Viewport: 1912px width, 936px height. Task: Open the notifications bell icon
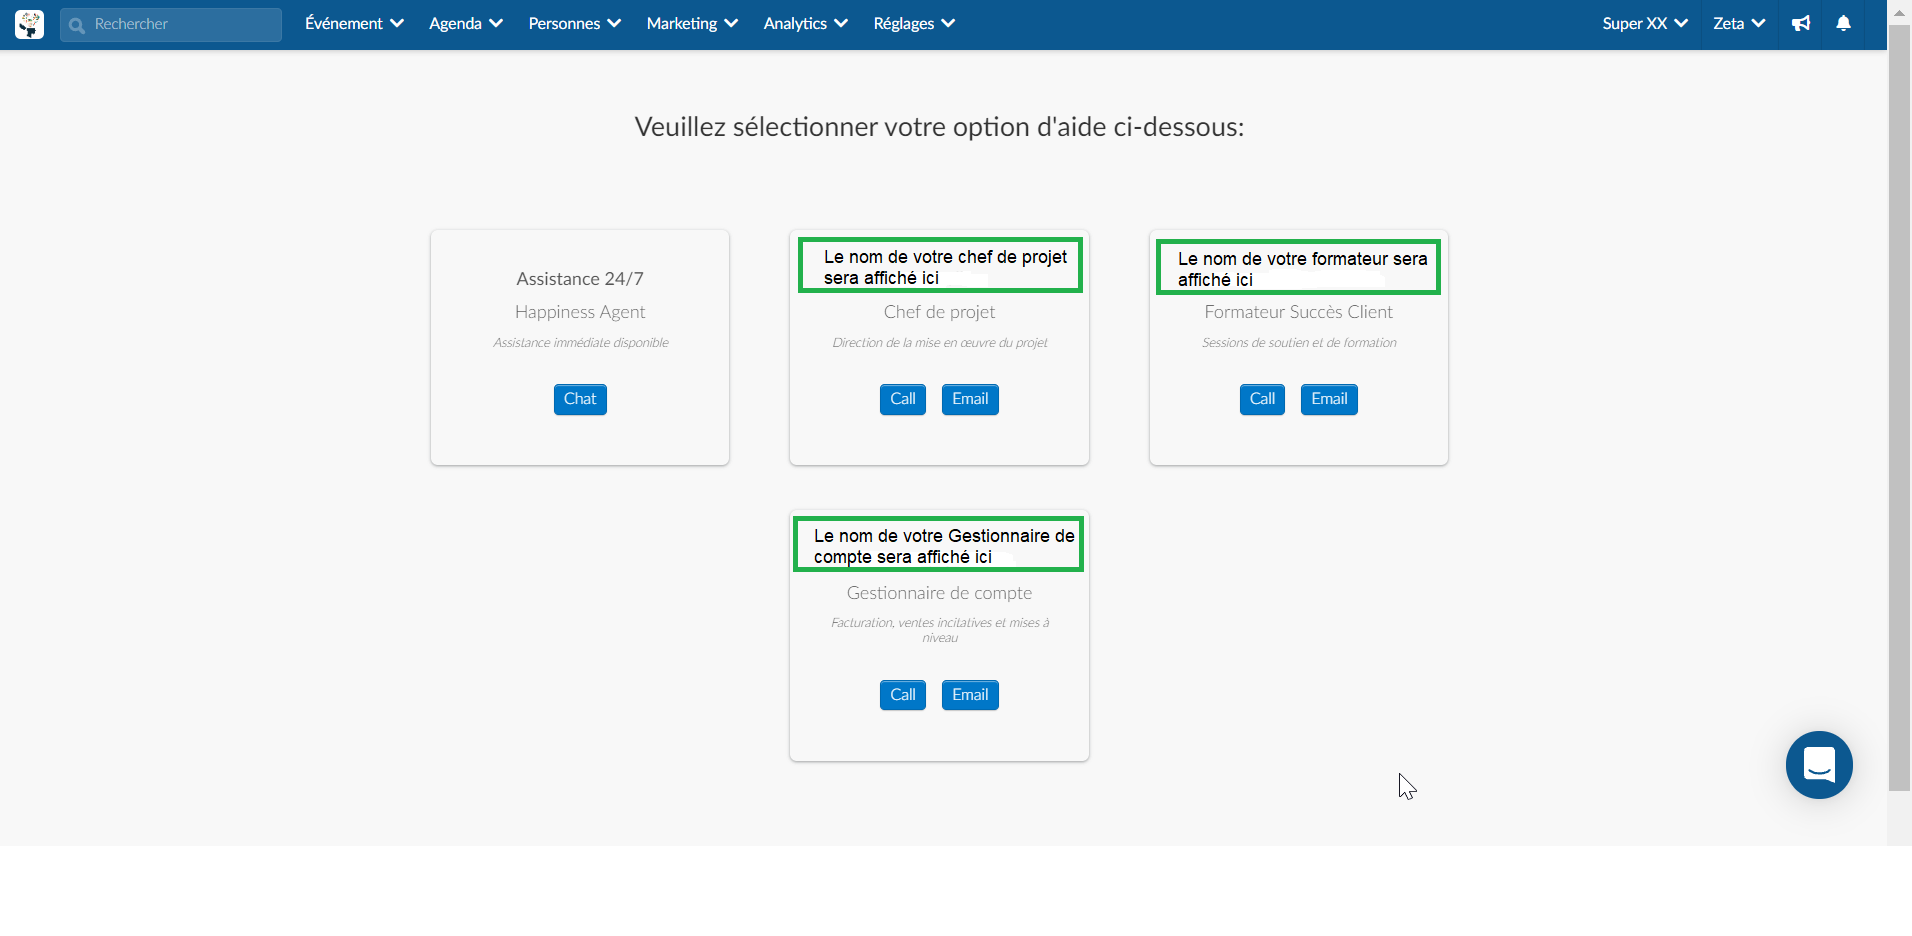(x=1843, y=23)
